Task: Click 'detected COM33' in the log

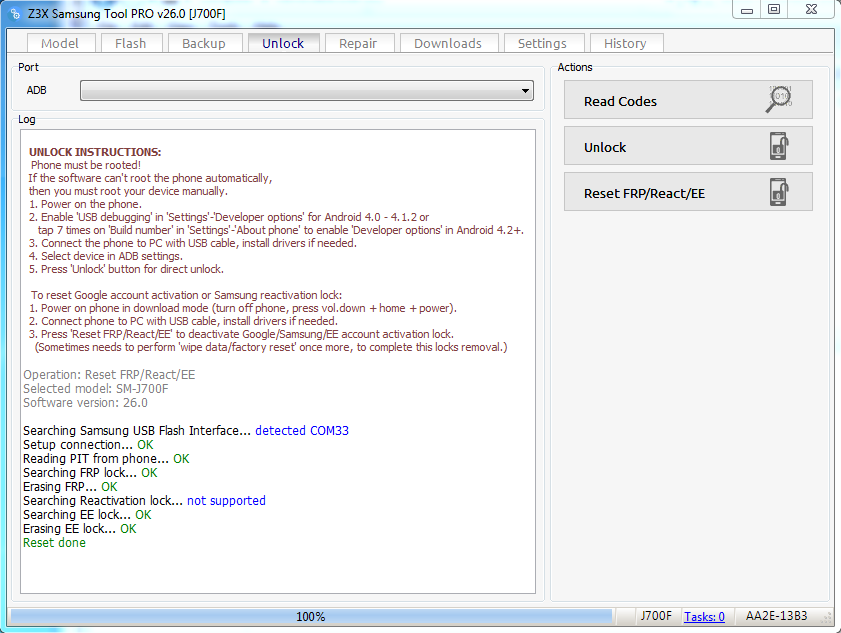Action: point(302,431)
